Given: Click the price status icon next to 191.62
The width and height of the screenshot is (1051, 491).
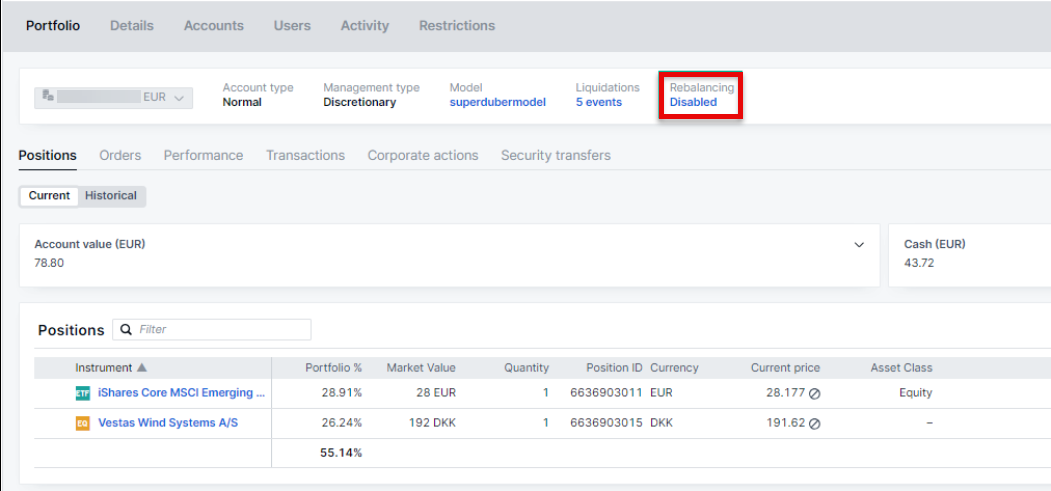Looking at the screenshot, I should pyautogui.click(x=814, y=424).
